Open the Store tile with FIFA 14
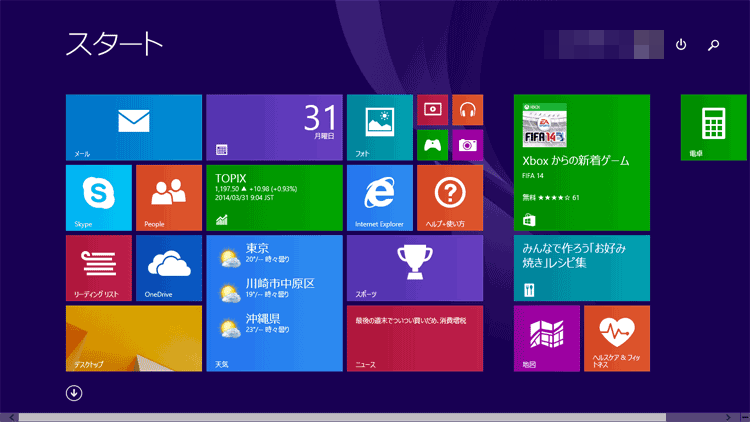The width and height of the screenshot is (750, 422). pyautogui.click(x=582, y=163)
